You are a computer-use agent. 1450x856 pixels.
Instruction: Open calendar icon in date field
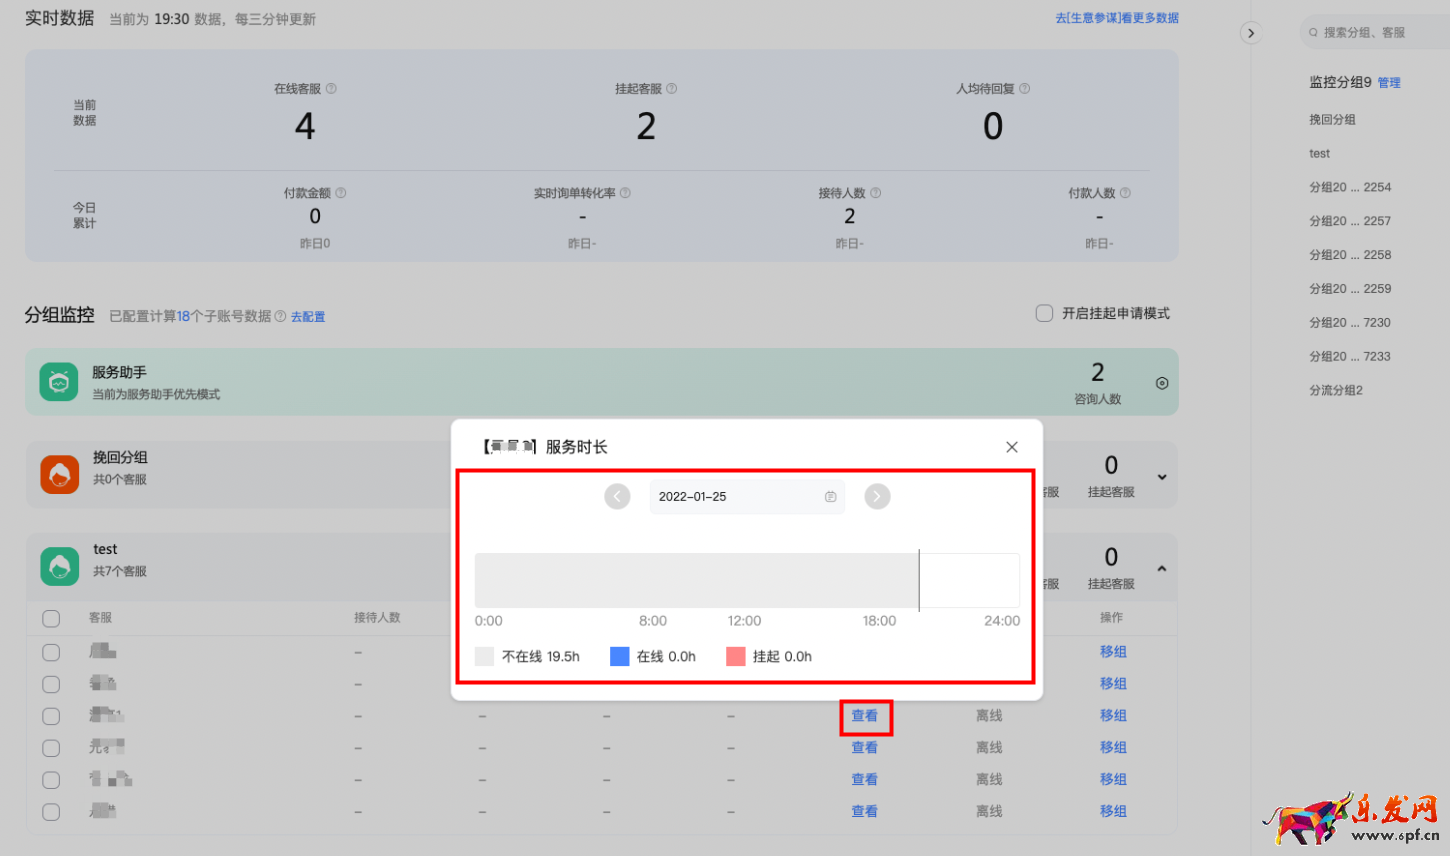click(830, 497)
